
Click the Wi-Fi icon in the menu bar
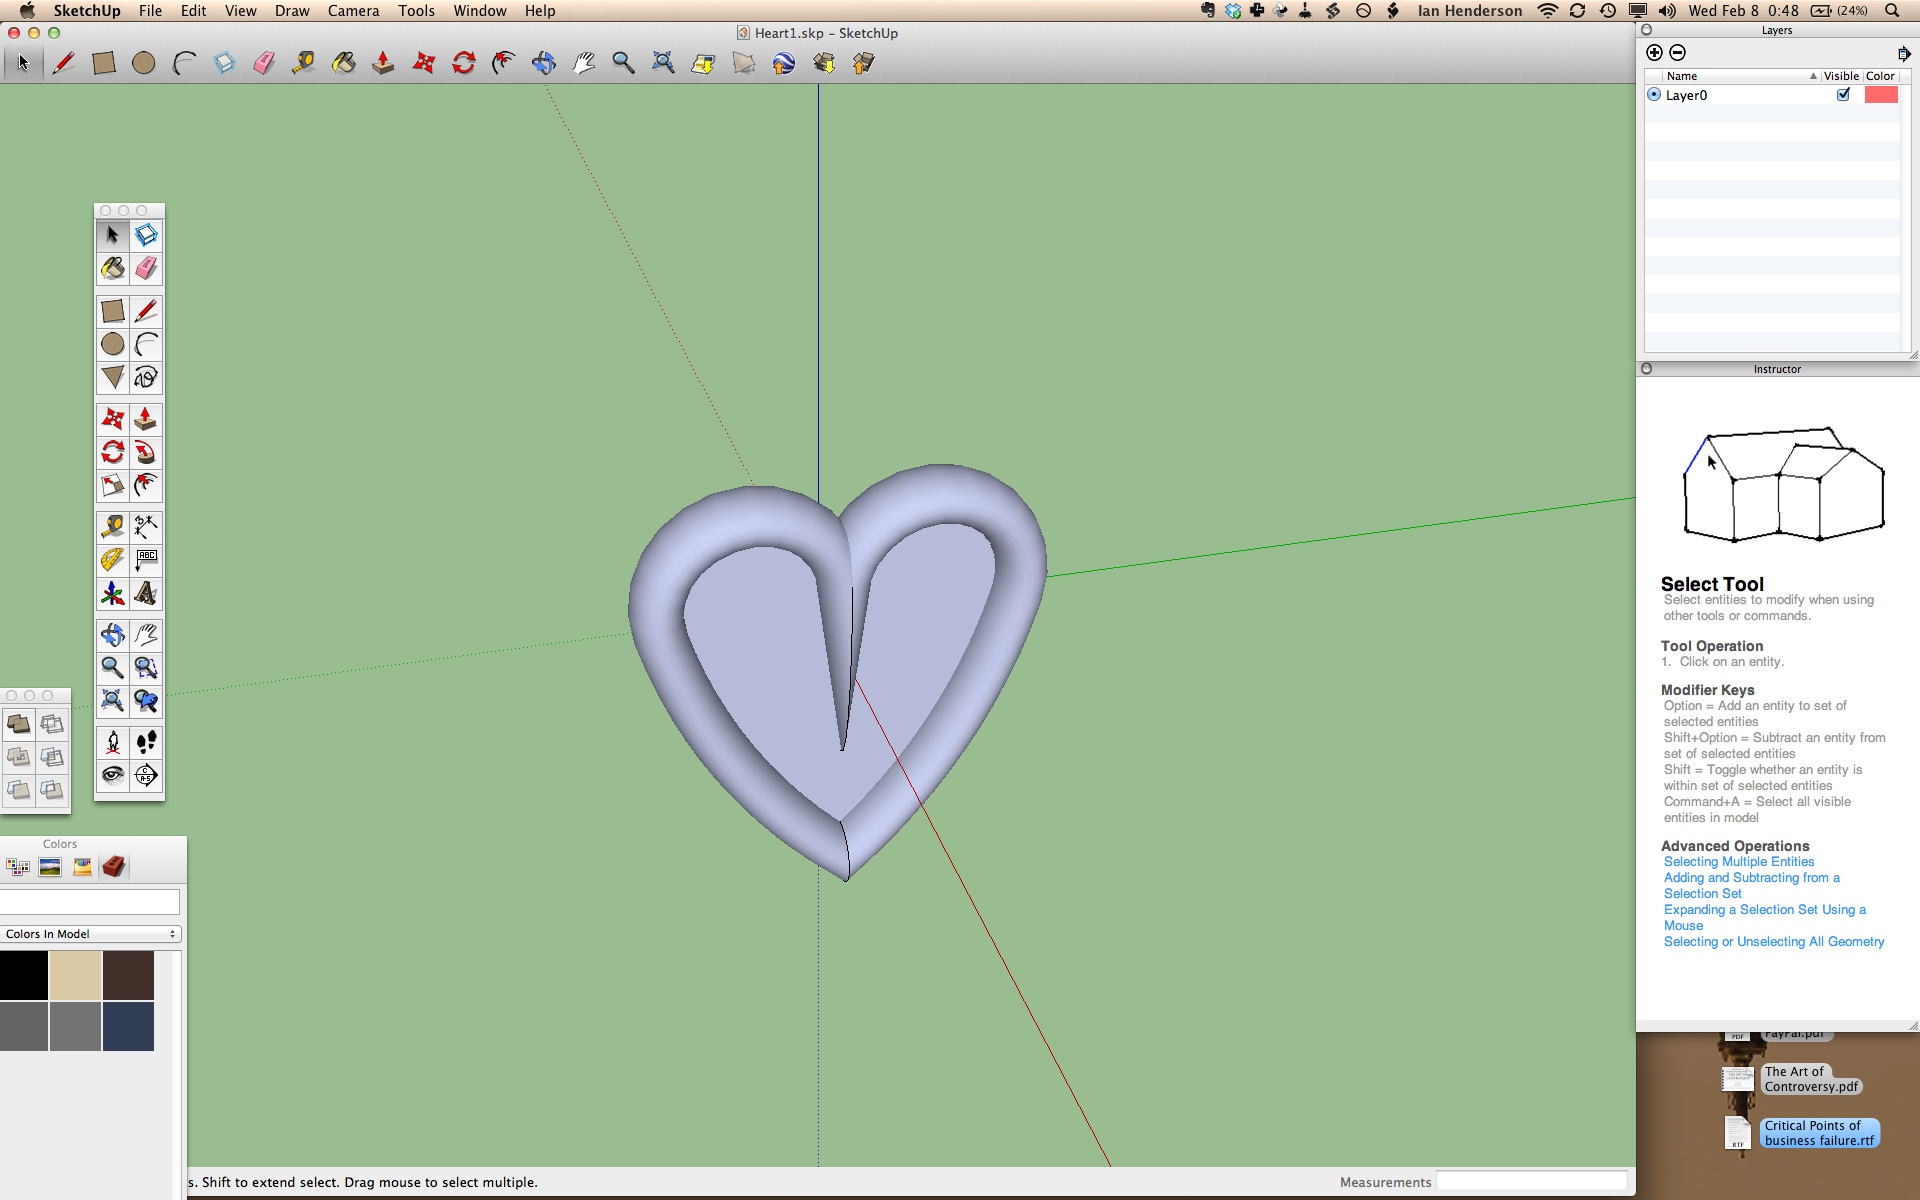(x=1547, y=11)
